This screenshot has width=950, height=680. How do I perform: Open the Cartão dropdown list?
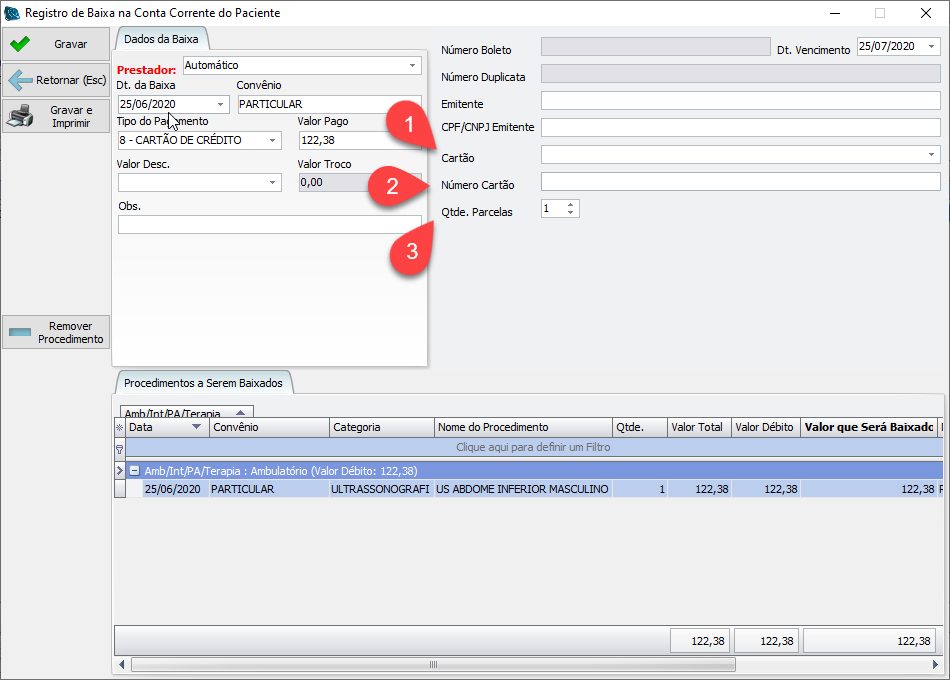pos(931,155)
